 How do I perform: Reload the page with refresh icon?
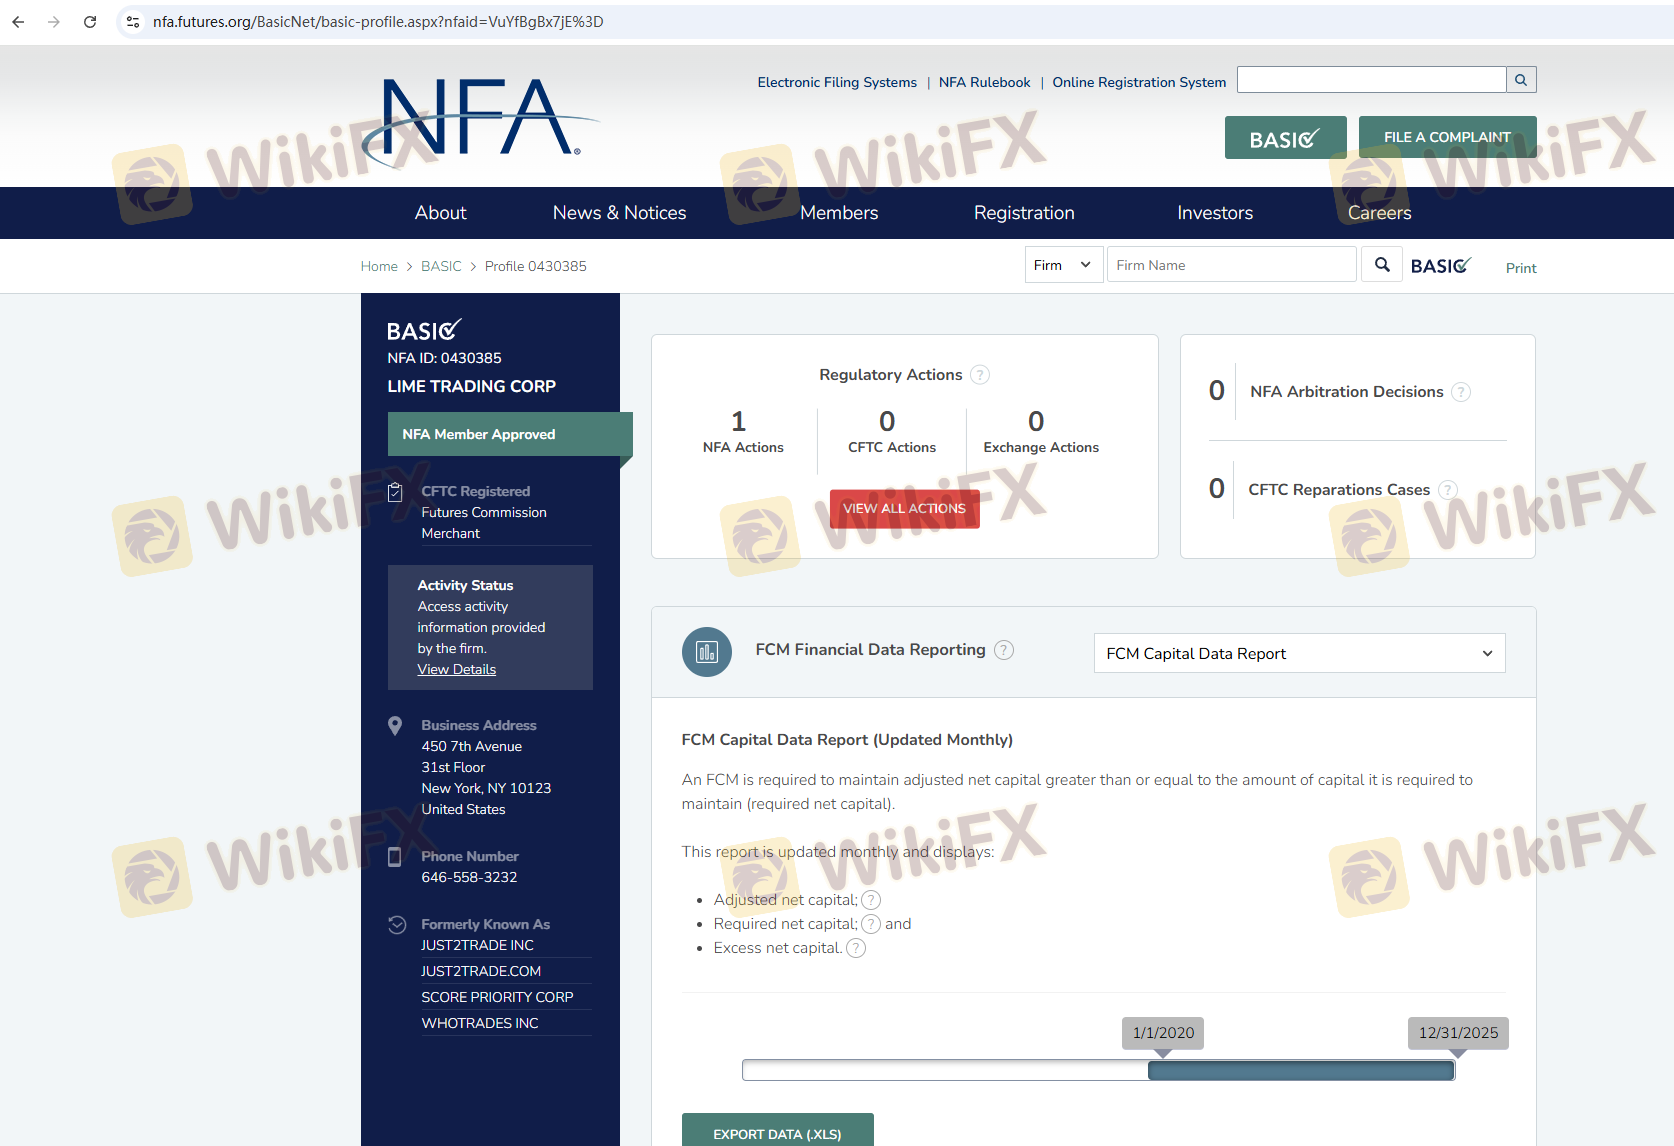click(90, 22)
